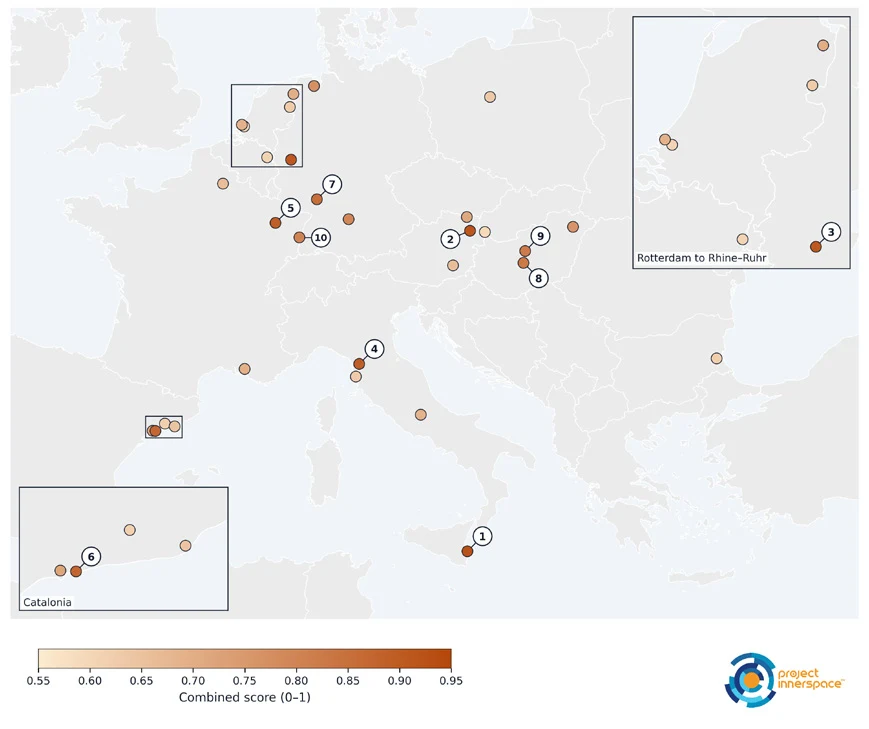The height and width of the screenshot is (729, 869).
Task: Select the circled number 10 label
Action: pyautogui.click(x=320, y=238)
